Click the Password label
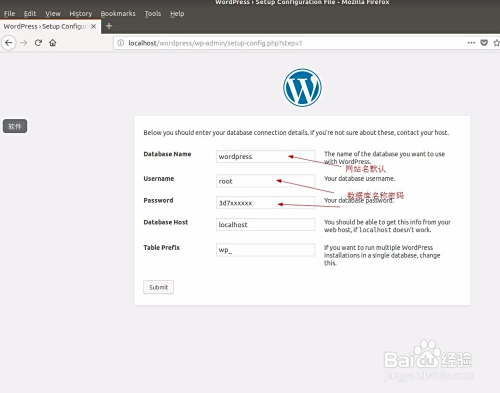500x393 pixels. [x=158, y=200]
